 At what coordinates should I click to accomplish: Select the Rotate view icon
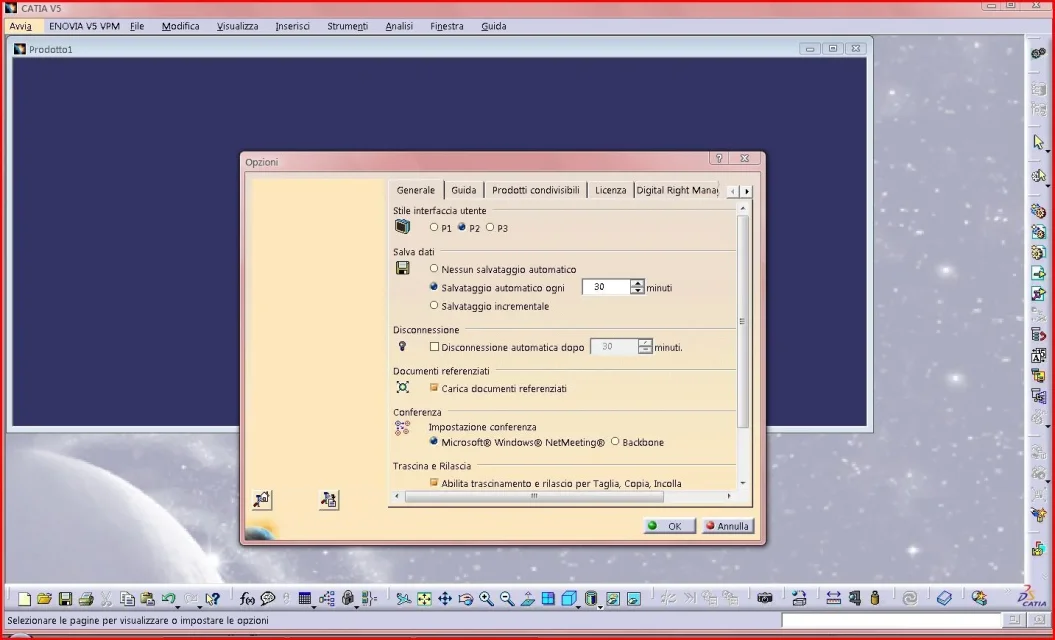pyautogui.click(x=466, y=599)
